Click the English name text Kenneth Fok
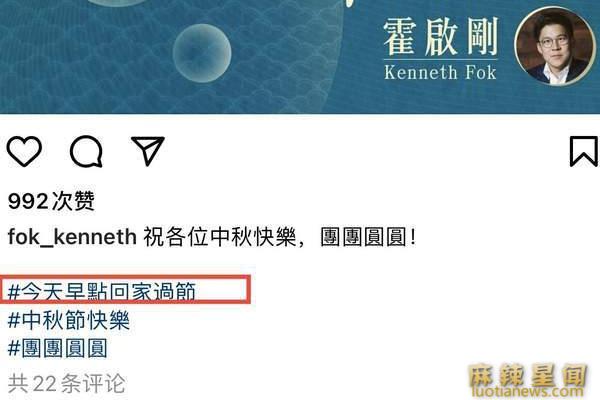This screenshot has width=600, height=400. pyautogui.click(x=440, y=72)
